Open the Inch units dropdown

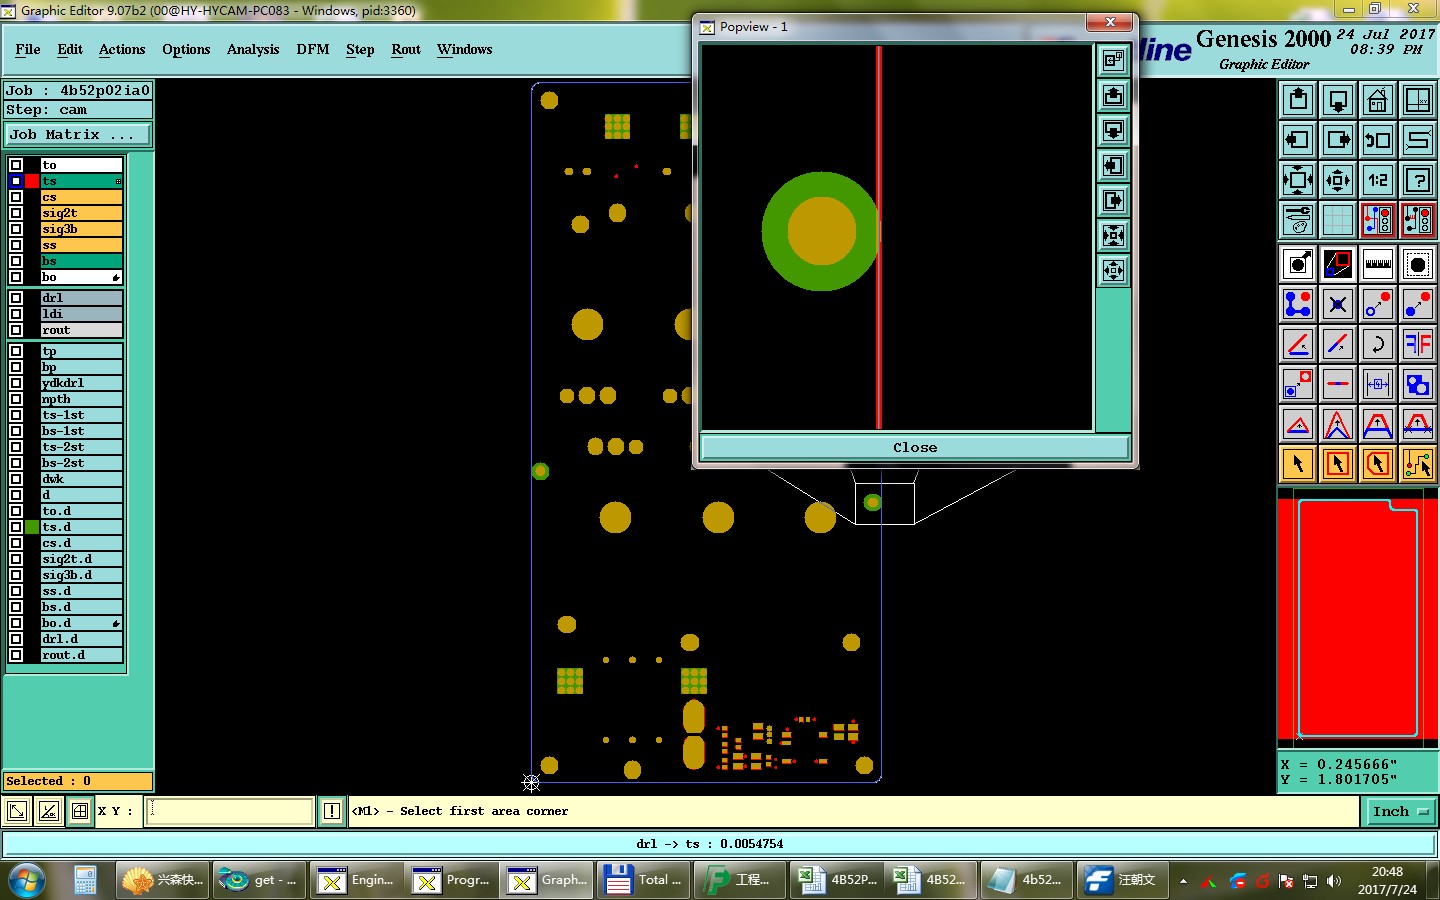[1400, 811]
